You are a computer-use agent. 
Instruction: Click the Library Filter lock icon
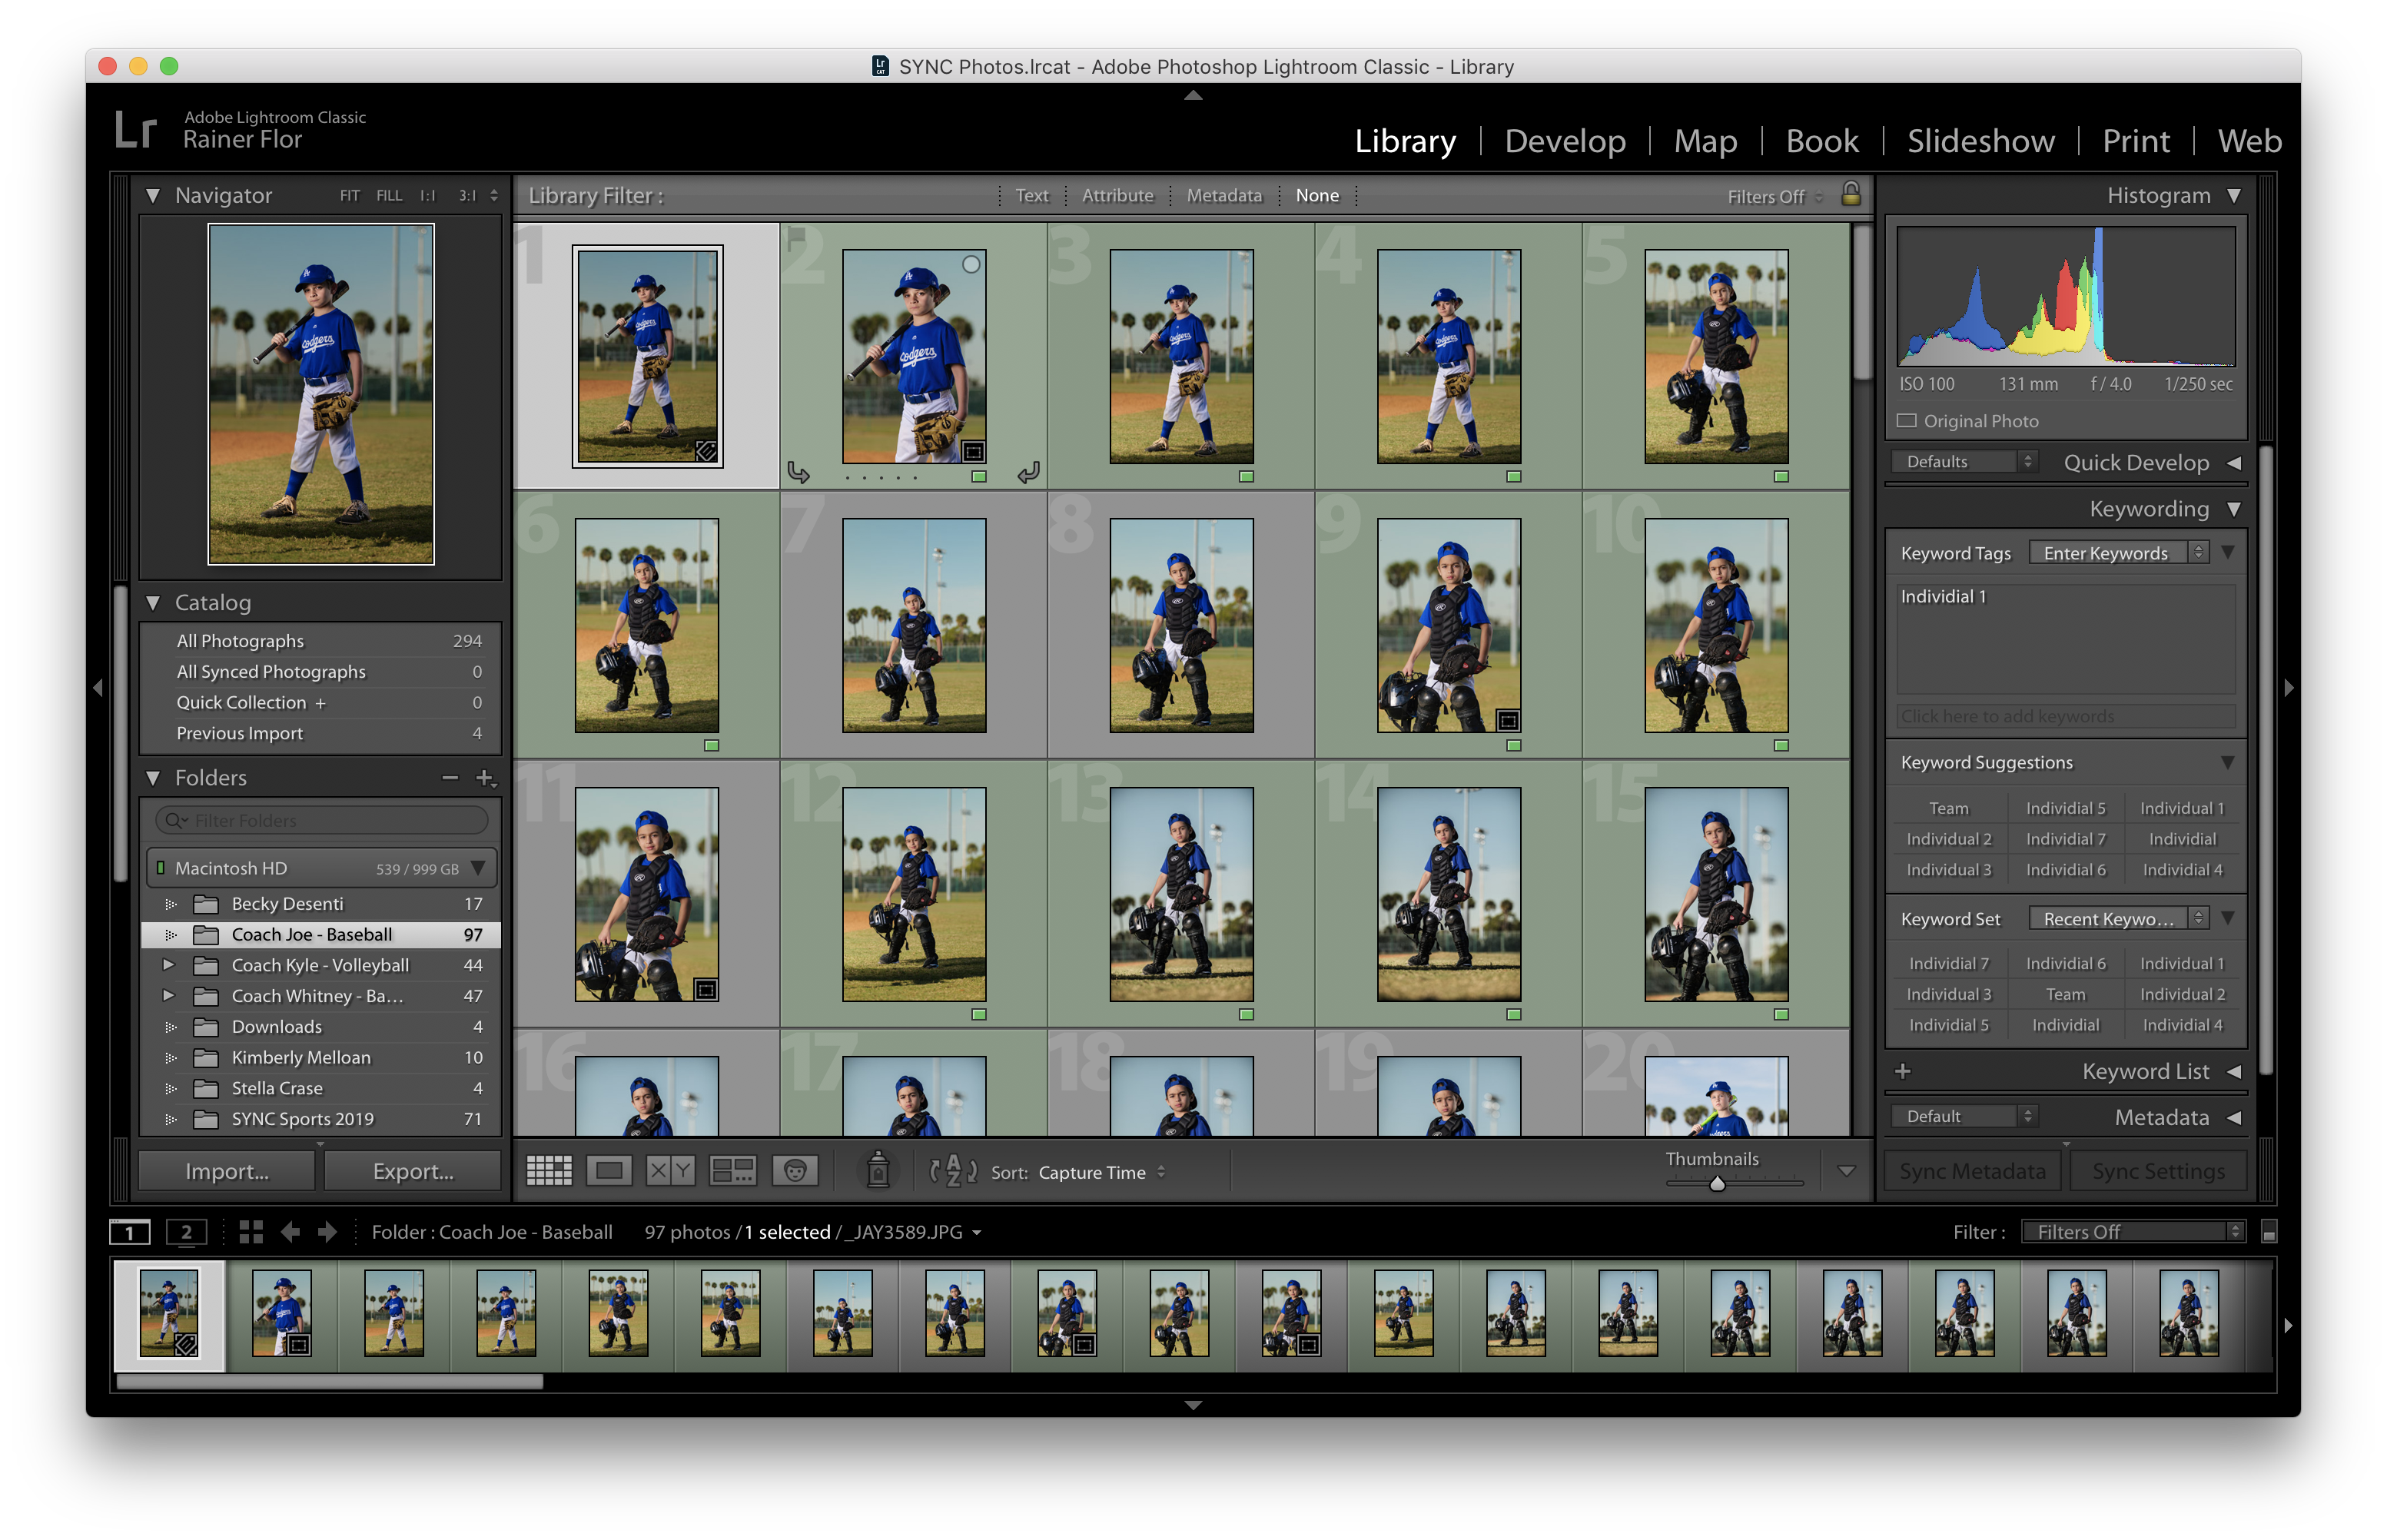coord(1851,194)
